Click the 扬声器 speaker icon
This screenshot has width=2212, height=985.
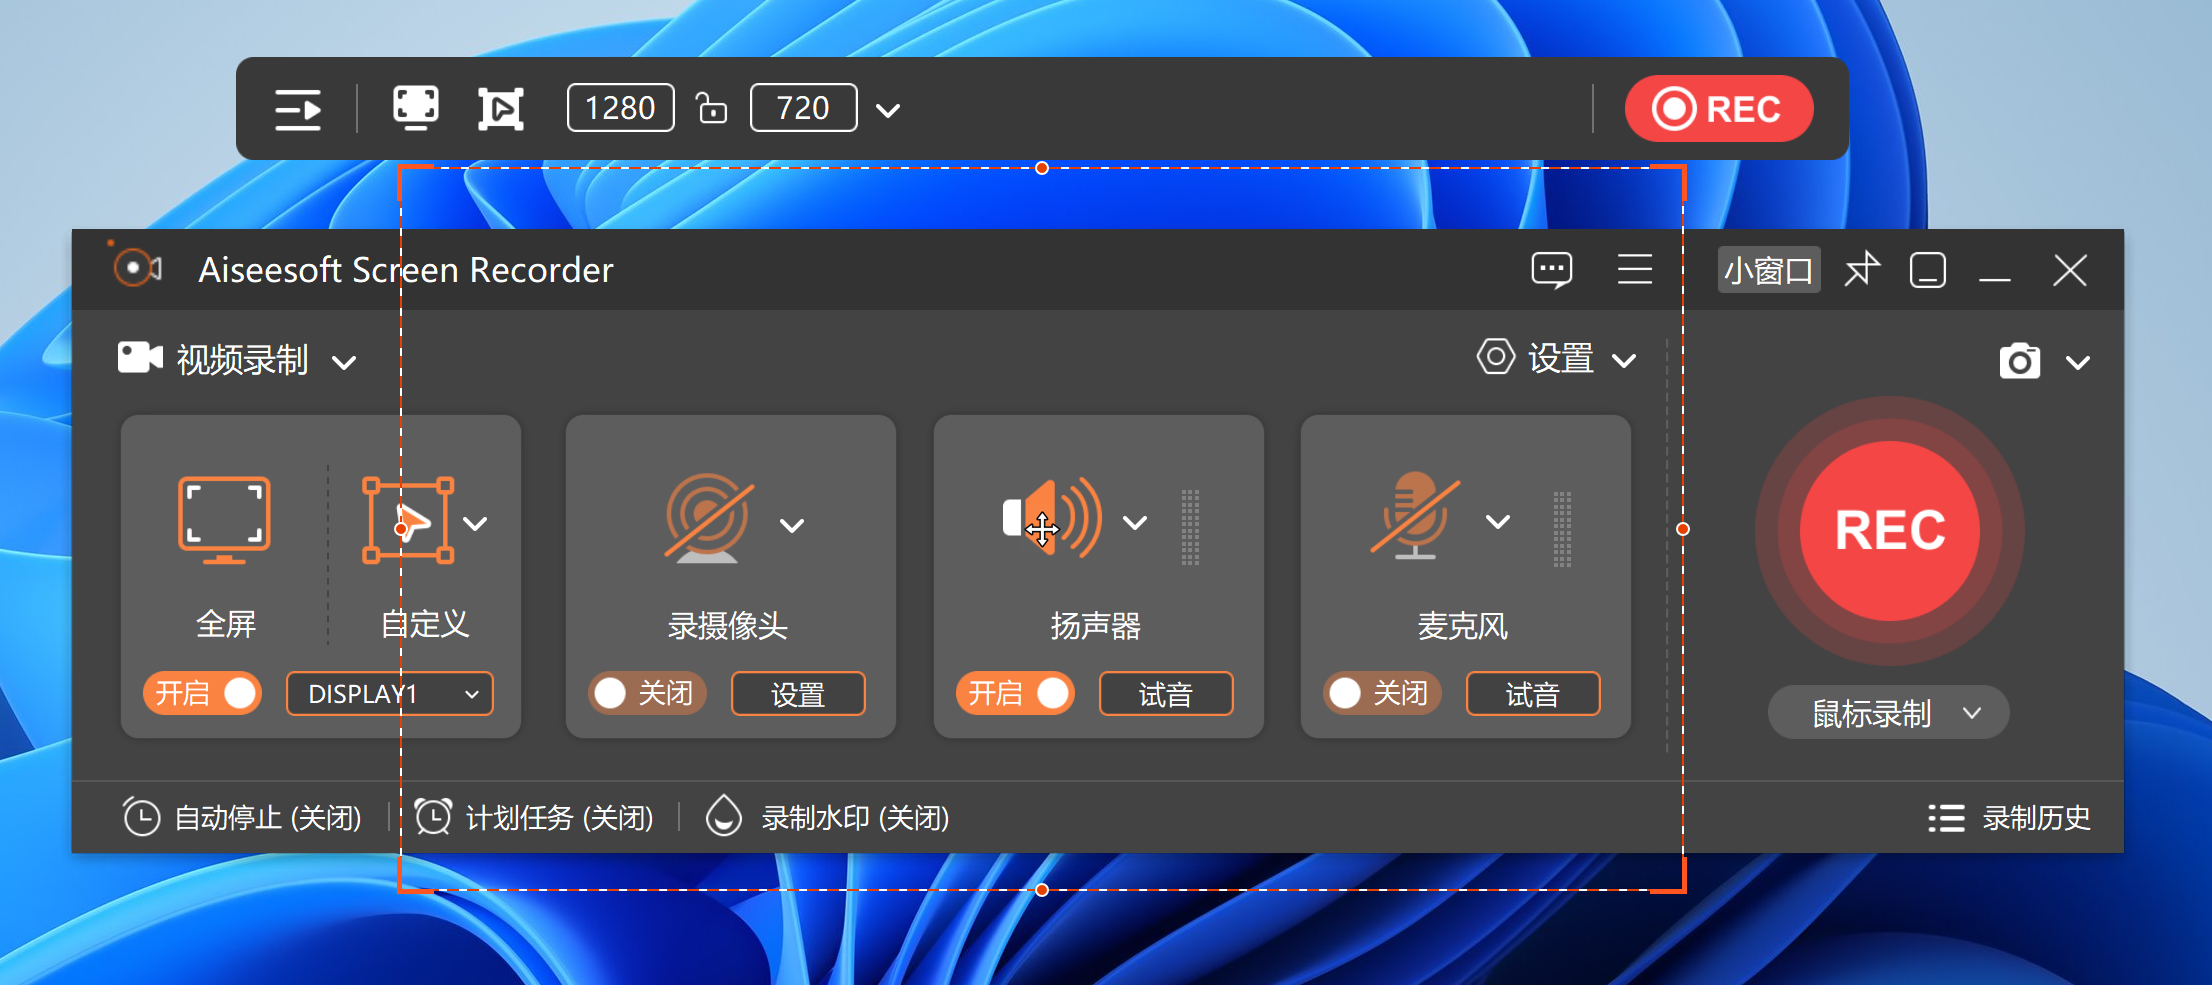point(1052,518)
